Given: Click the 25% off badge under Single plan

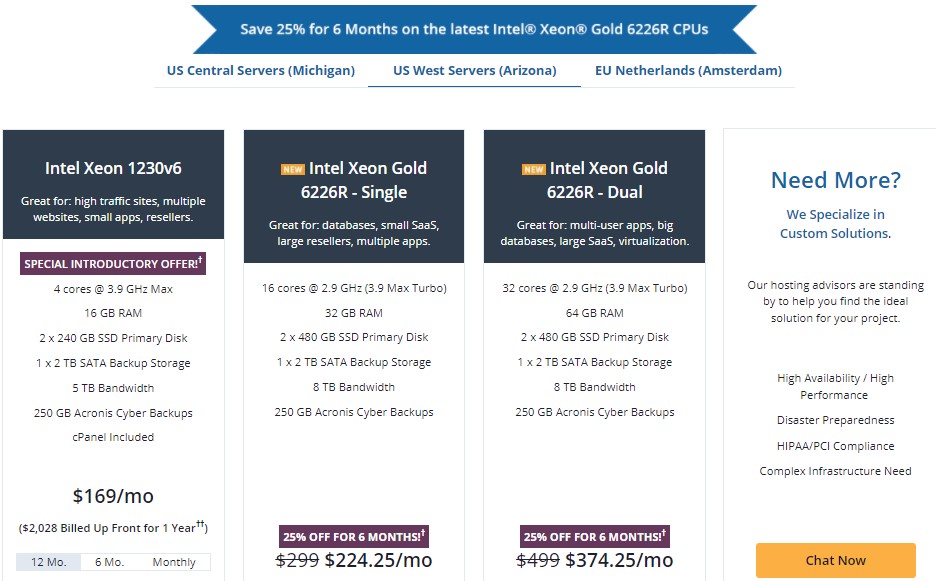Looking at the screenshot, I should (354, 536).
